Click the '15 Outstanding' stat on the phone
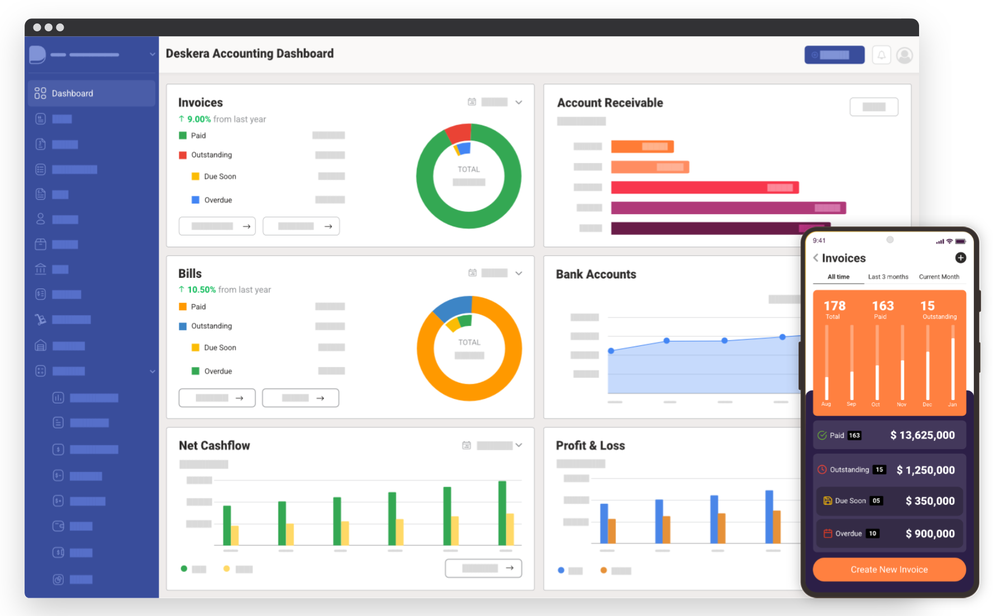 (938, 309)
